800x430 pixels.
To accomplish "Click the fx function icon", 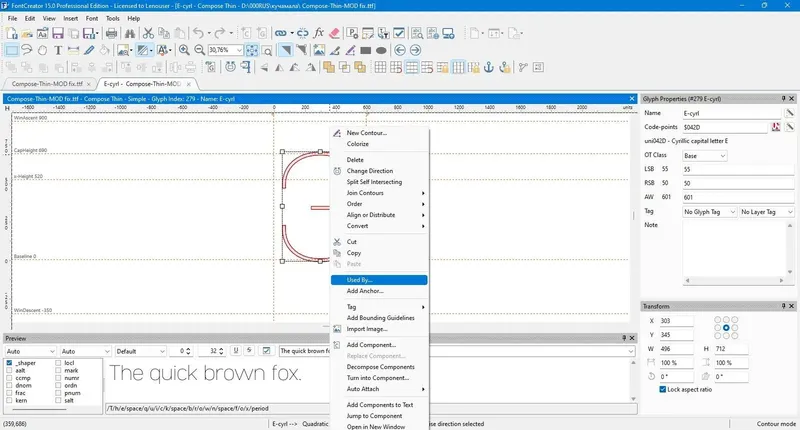I will [x=318, y=34].
